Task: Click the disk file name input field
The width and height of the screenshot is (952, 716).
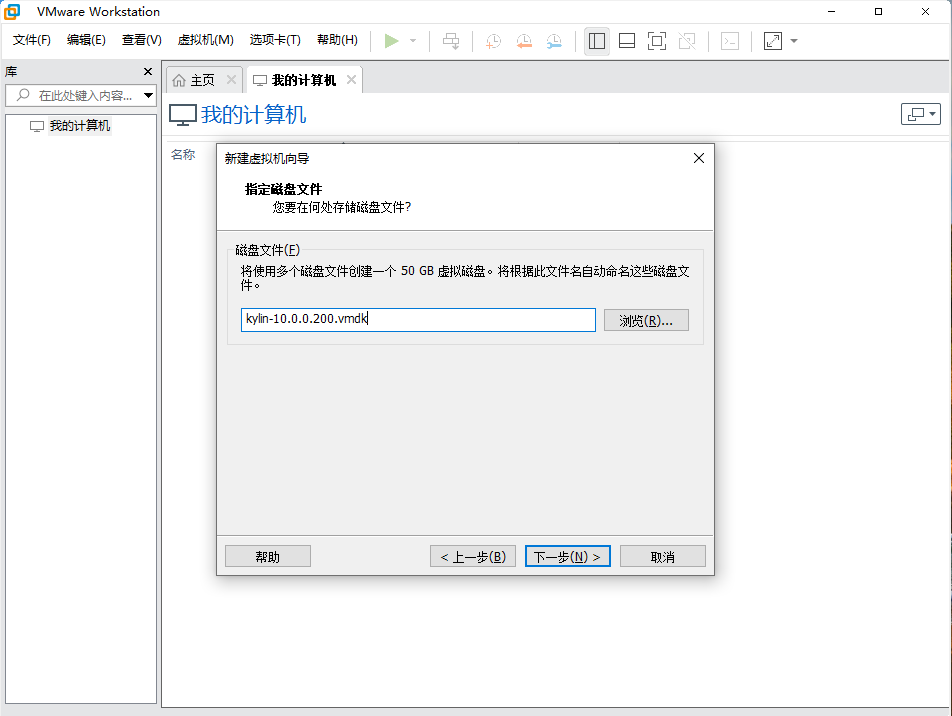Action: point(418,319)
